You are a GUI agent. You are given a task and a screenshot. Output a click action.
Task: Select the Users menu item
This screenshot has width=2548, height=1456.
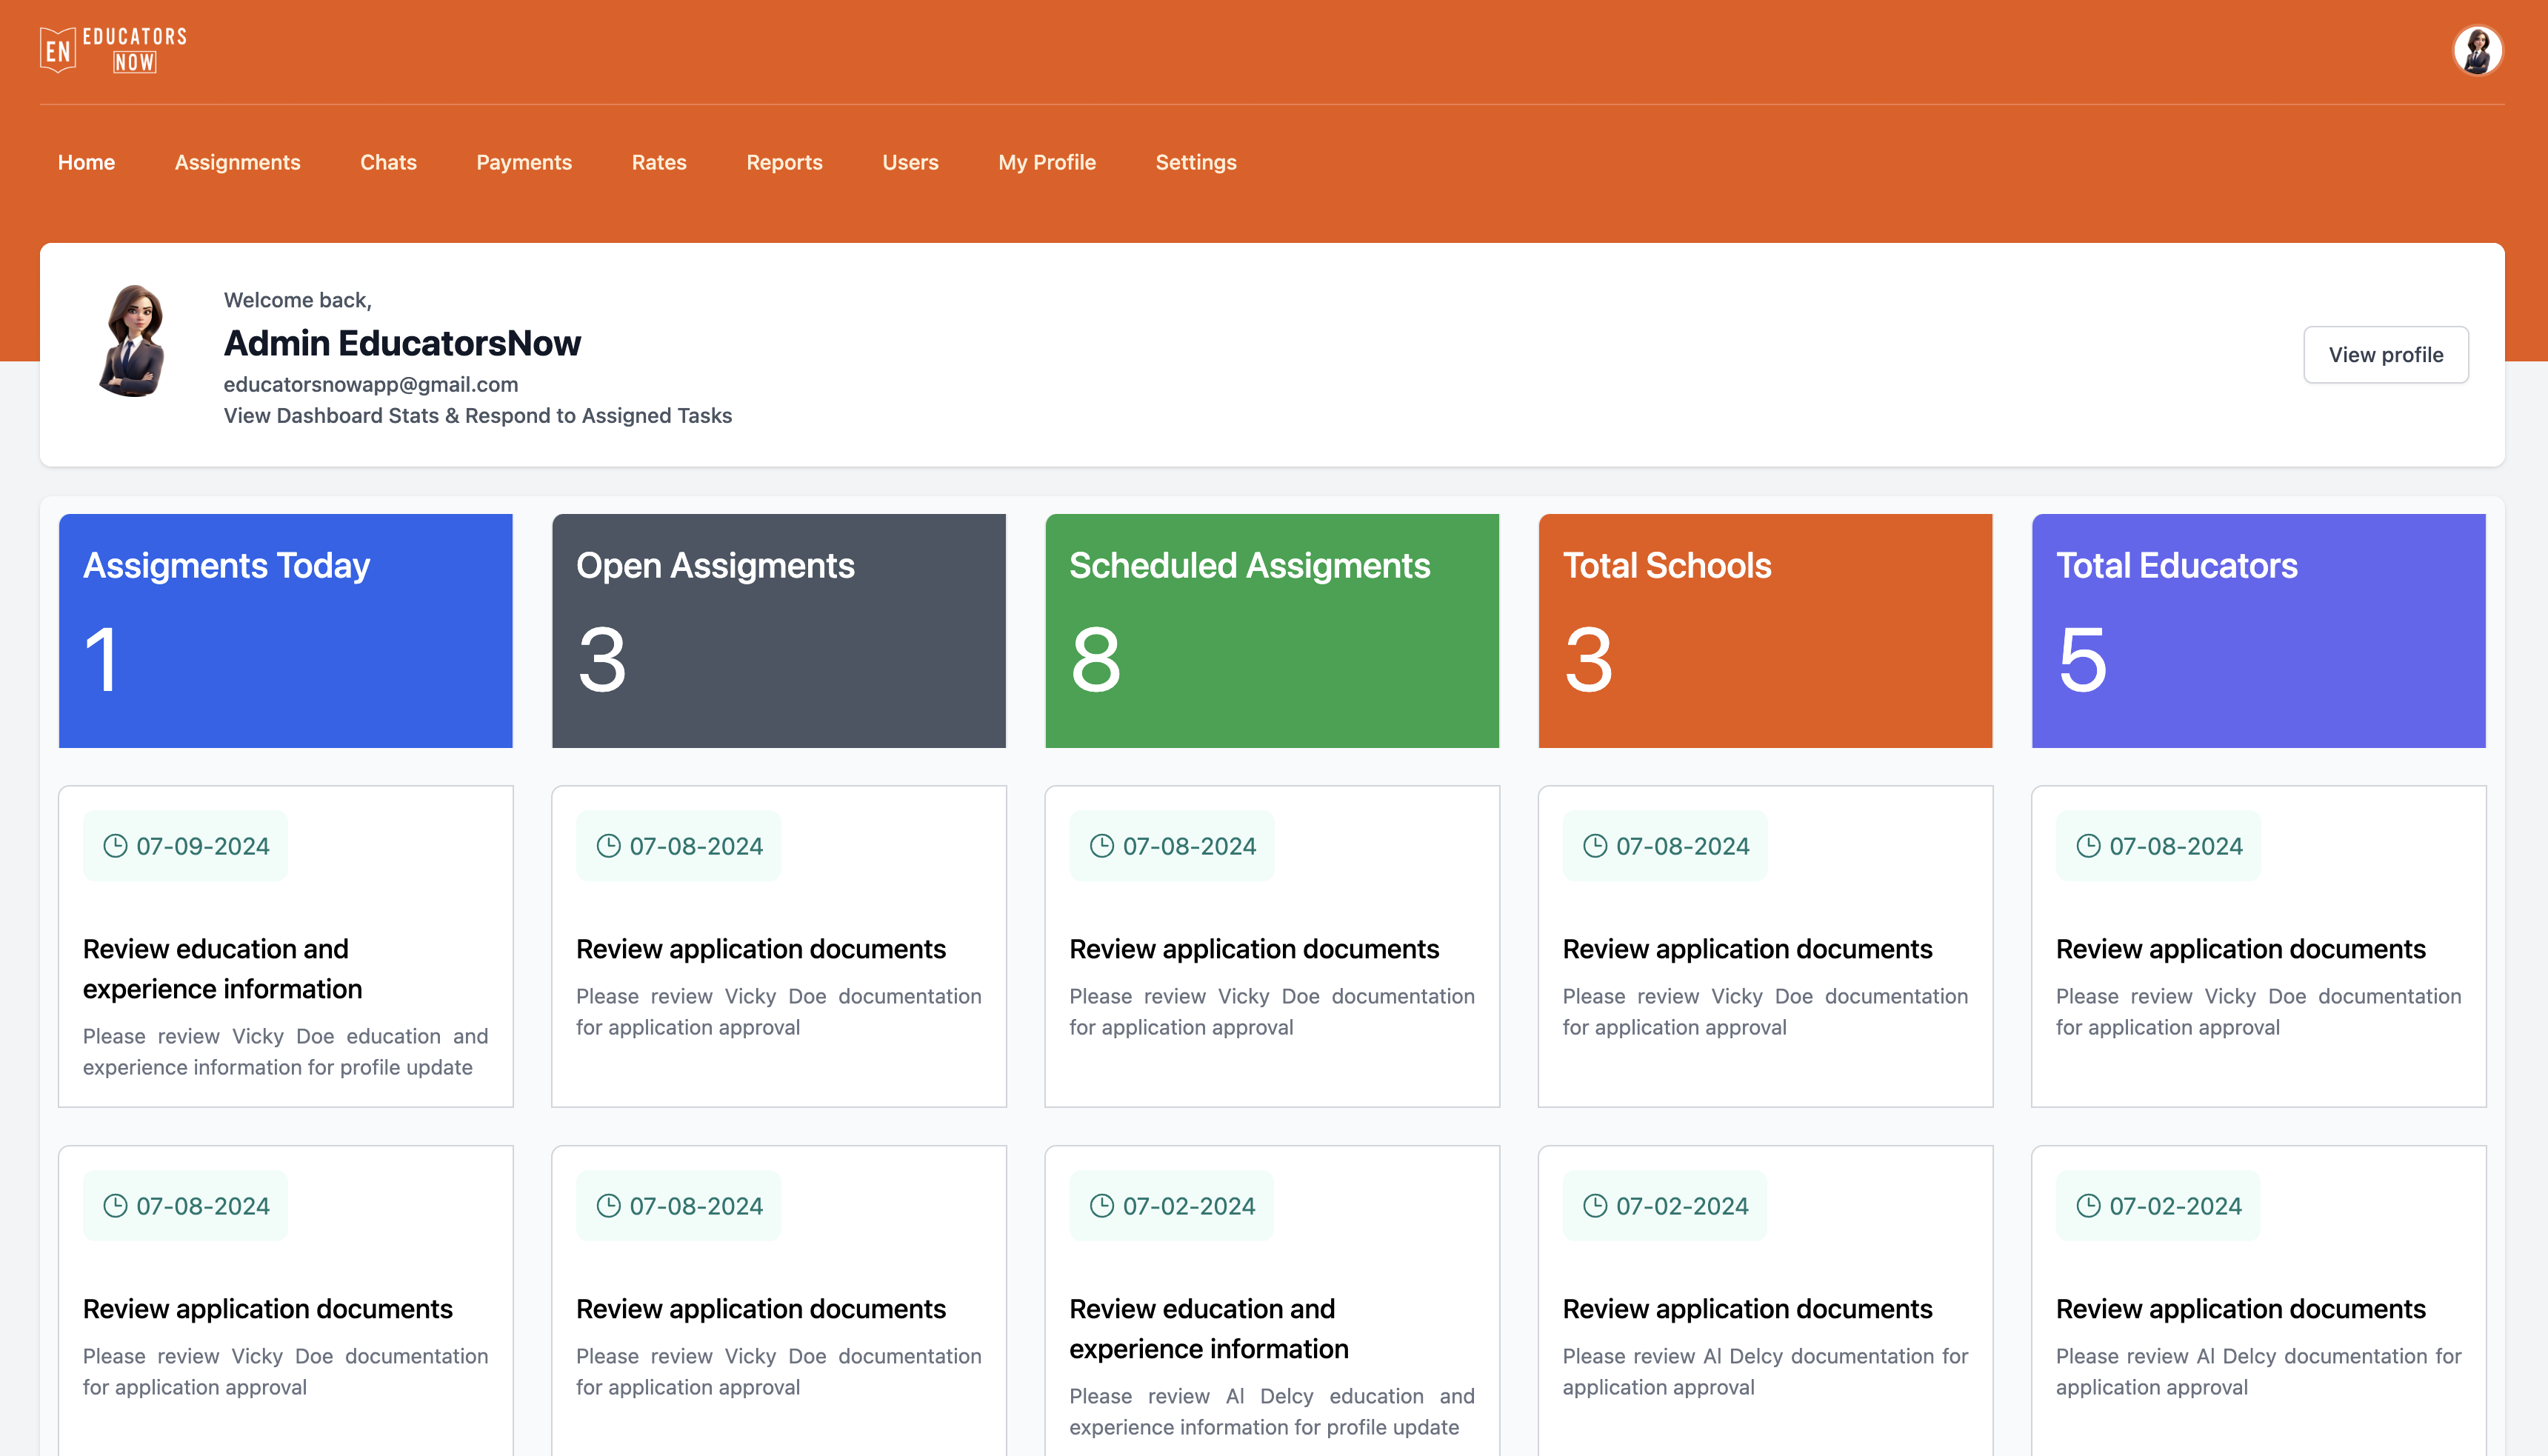(x=910, y=162)
